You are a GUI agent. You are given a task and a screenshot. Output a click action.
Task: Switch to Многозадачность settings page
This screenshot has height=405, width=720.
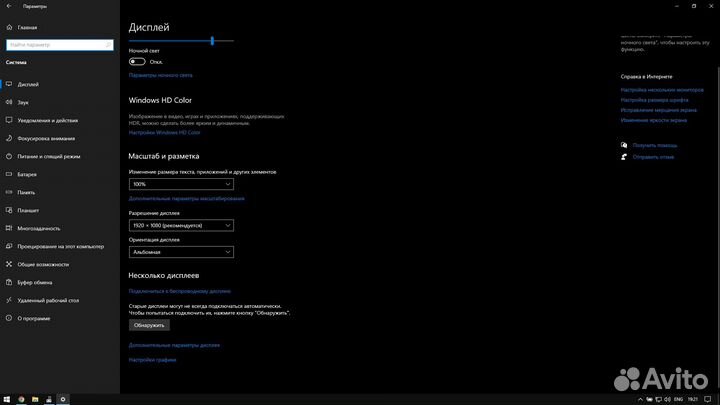pos(40,228)
